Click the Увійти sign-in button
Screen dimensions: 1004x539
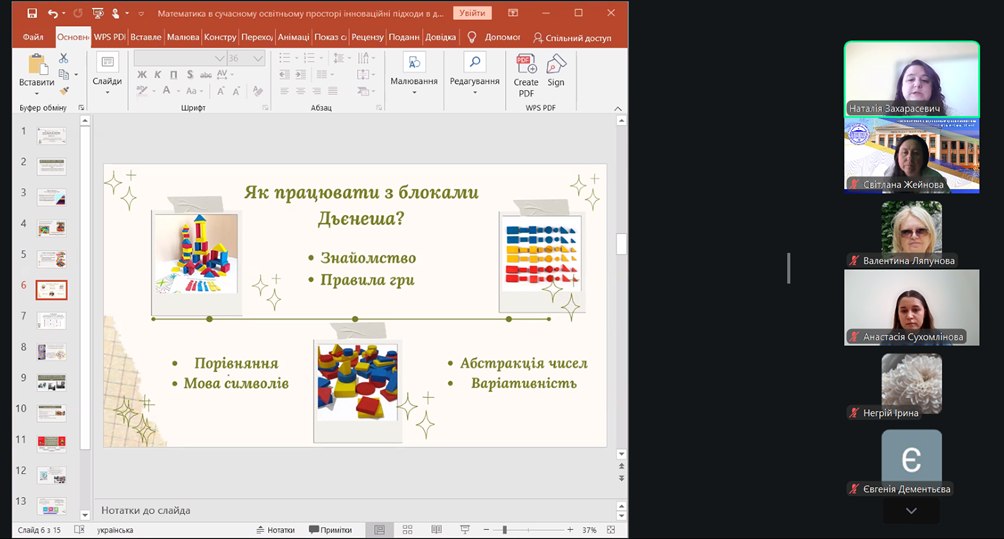click(472, 14)
